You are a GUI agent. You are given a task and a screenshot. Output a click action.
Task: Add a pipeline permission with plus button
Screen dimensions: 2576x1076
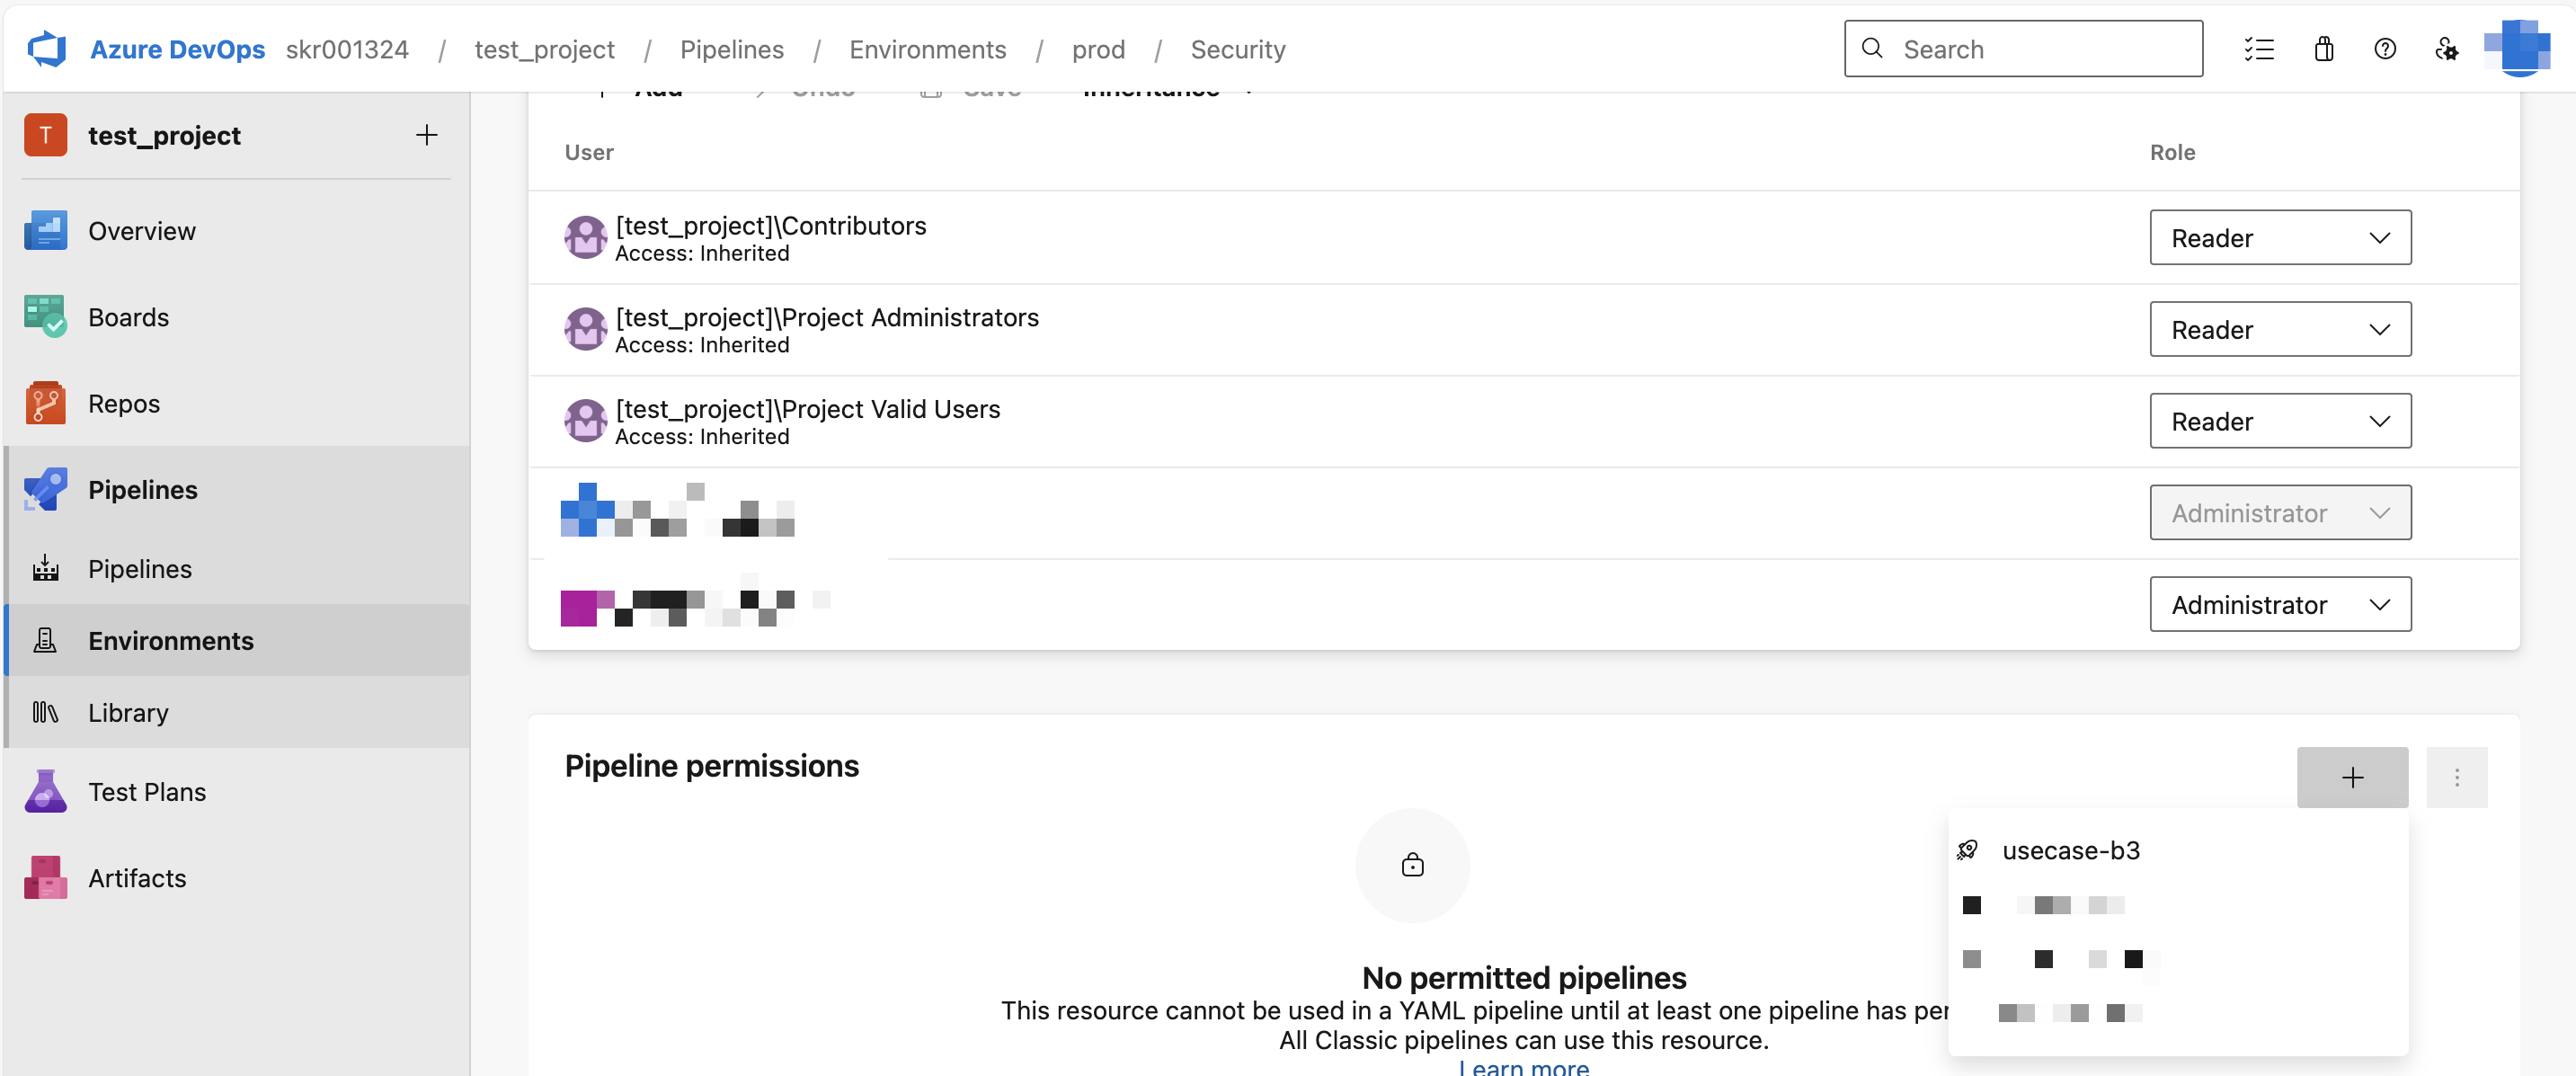click(2352, 777)
